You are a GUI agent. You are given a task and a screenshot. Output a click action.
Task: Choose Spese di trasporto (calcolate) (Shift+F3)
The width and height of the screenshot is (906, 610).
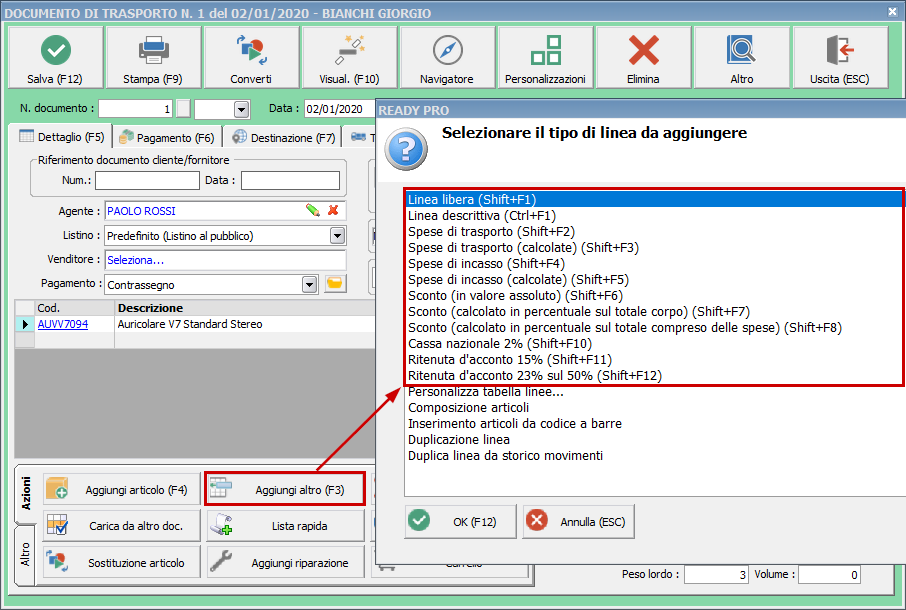tap(655, 248)
